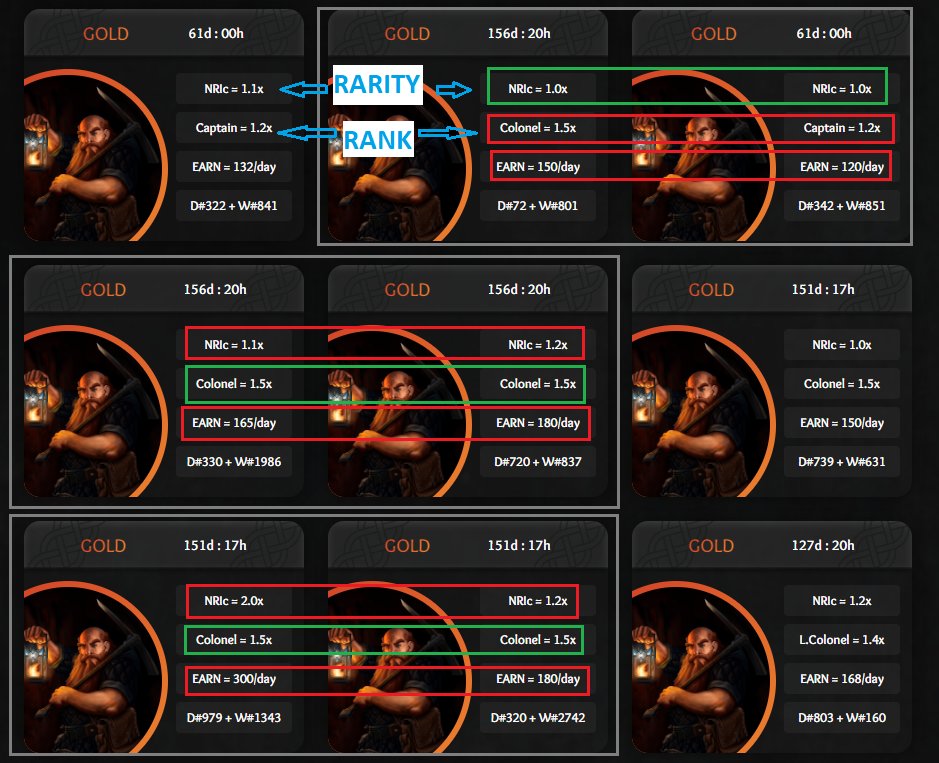Click 61d : 00h timer above D#342 + W#851

823,34
